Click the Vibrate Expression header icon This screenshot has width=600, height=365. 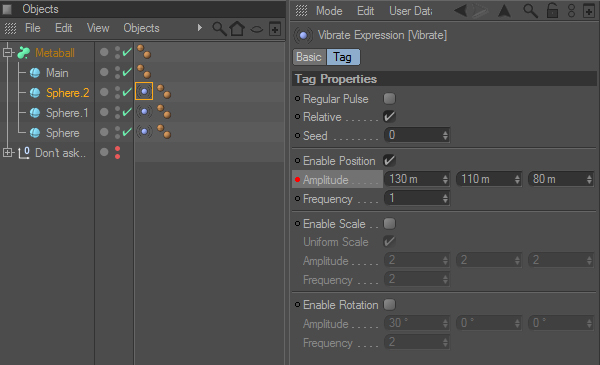pos(303,36)
